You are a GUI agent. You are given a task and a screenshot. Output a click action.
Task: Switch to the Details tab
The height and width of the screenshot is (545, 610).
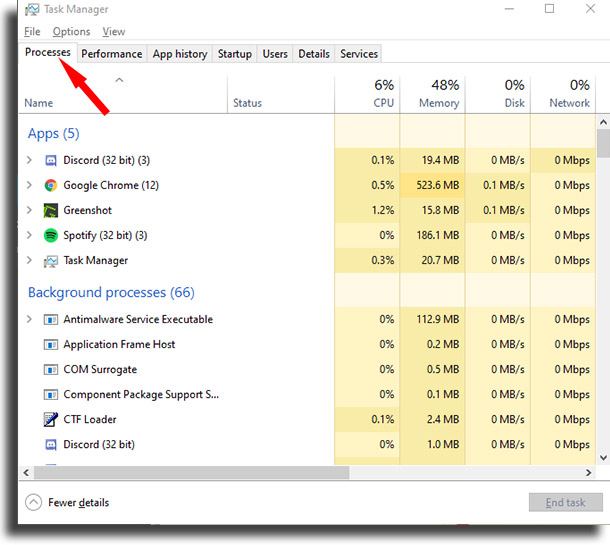[314, 54]
